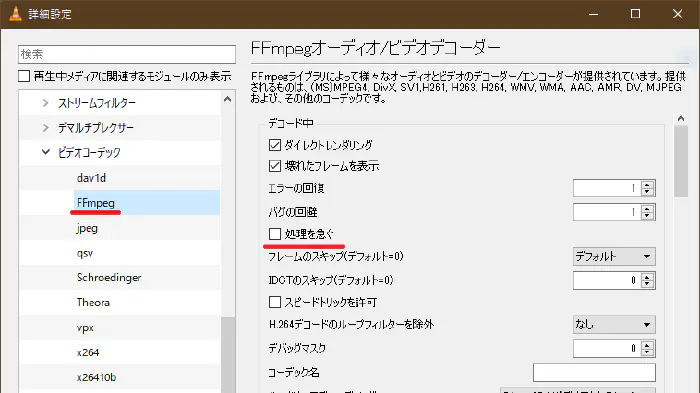The width and height of the screenshot is (700, 393).
Task: Enable 再生中メディアに関連するモジュールのみ表示 checkbox
Action: 24,76
